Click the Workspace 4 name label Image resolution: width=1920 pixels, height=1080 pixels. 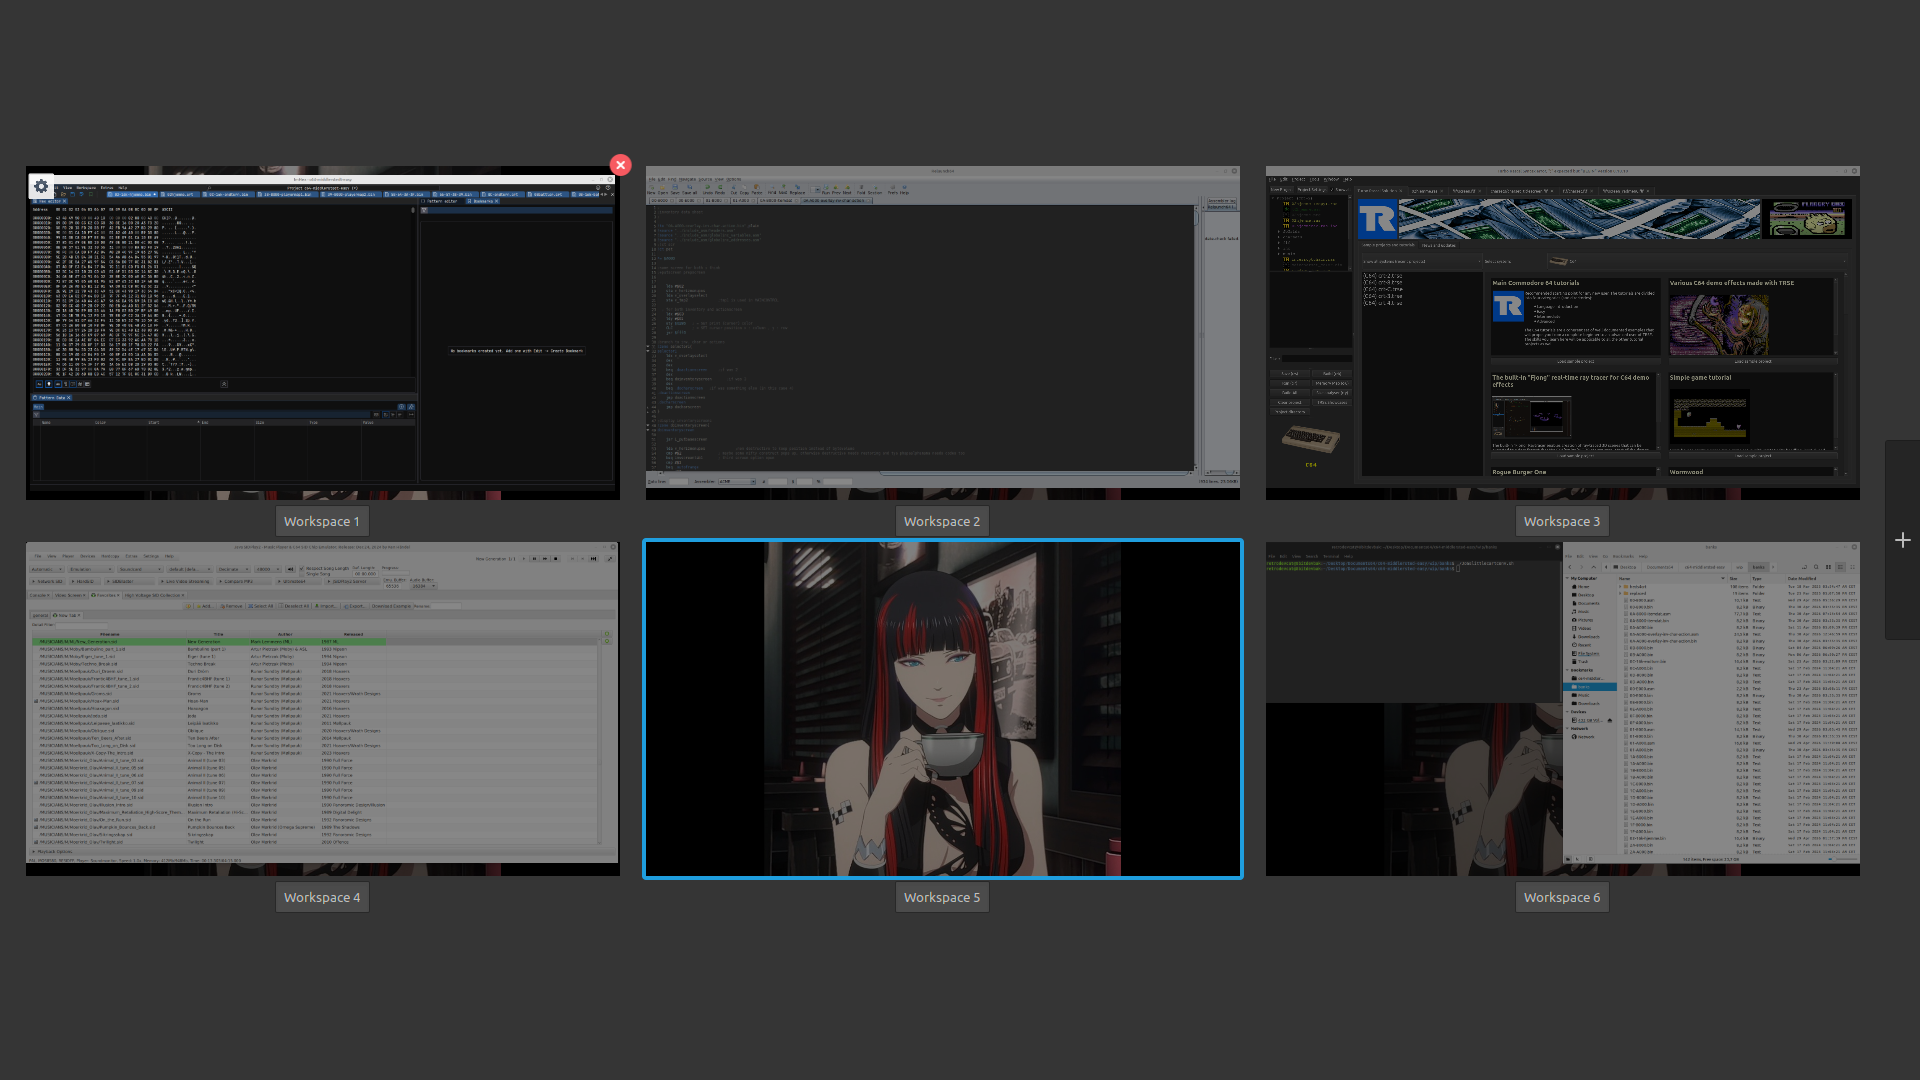322,897
